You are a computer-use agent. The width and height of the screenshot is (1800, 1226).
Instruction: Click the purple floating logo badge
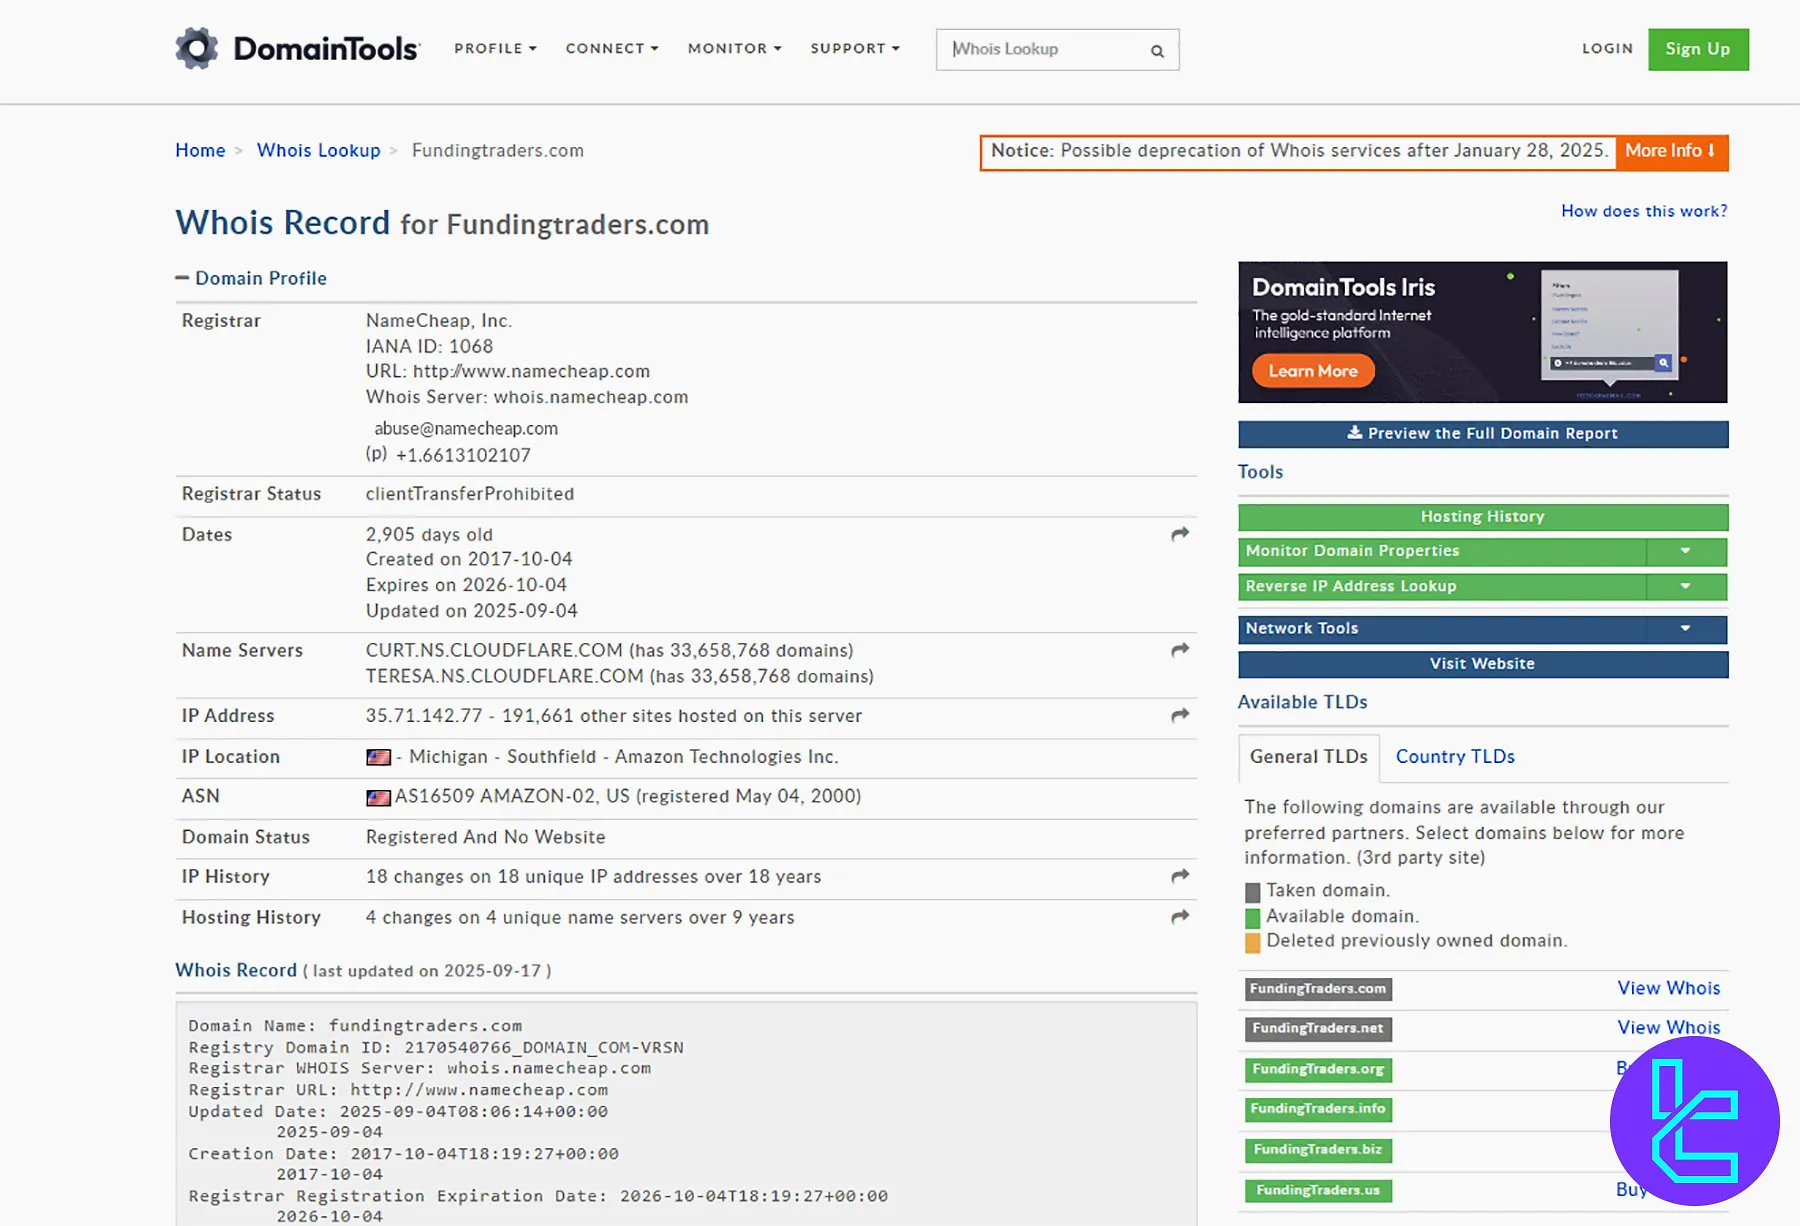click(x=1694, y=1120)
